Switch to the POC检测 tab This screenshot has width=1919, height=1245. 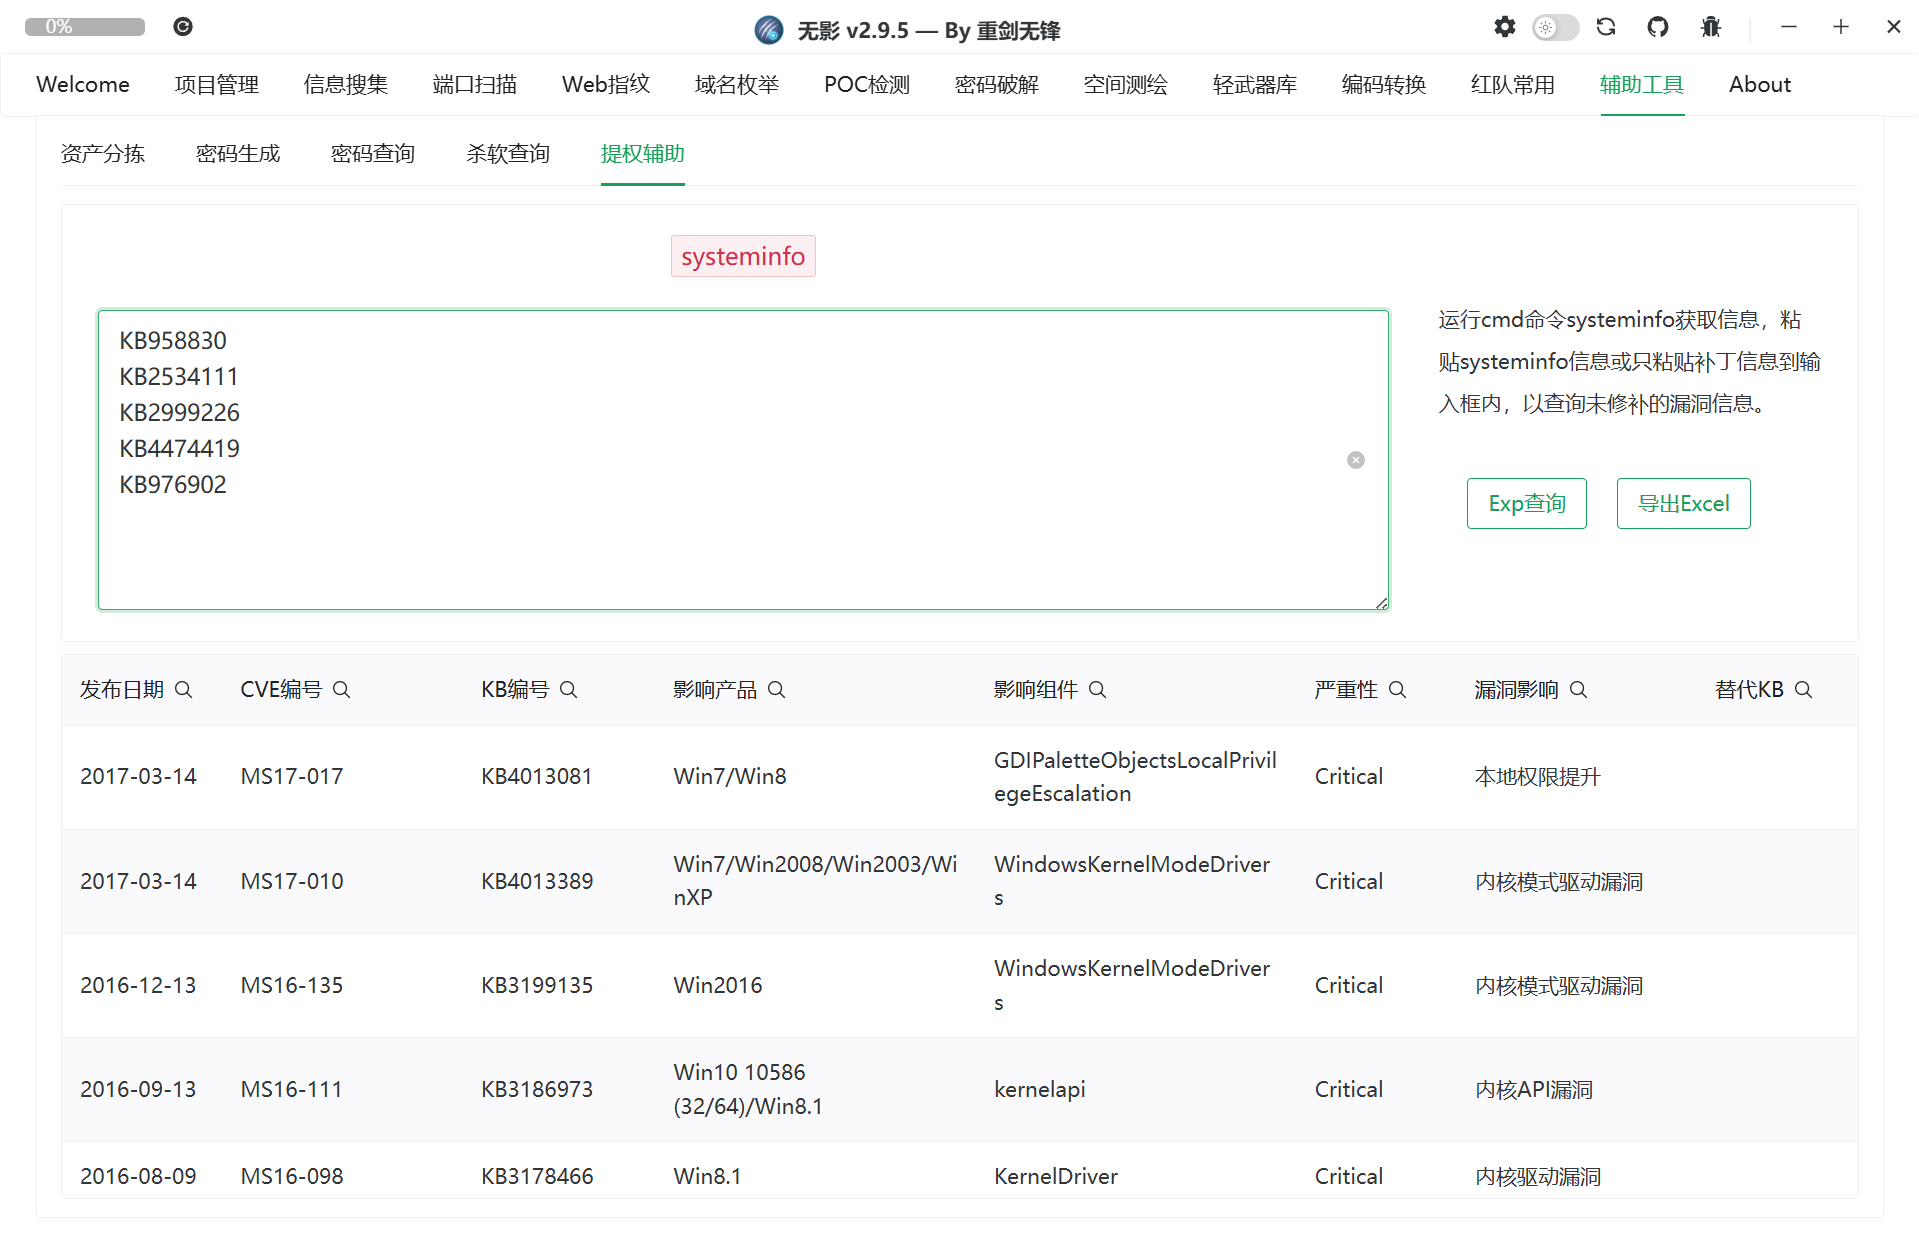(x=866, y=85)
